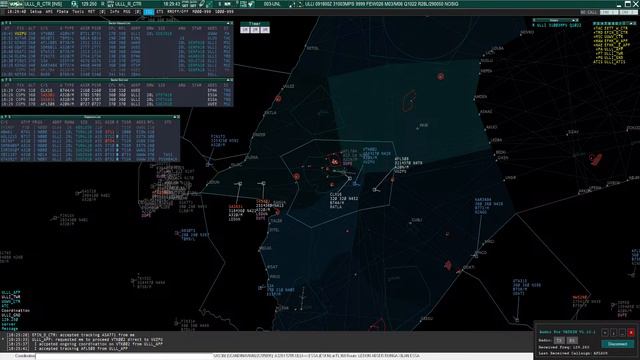Open the Setup menu
The width and height of the screenshot is (640, 360).
[36, 12]
